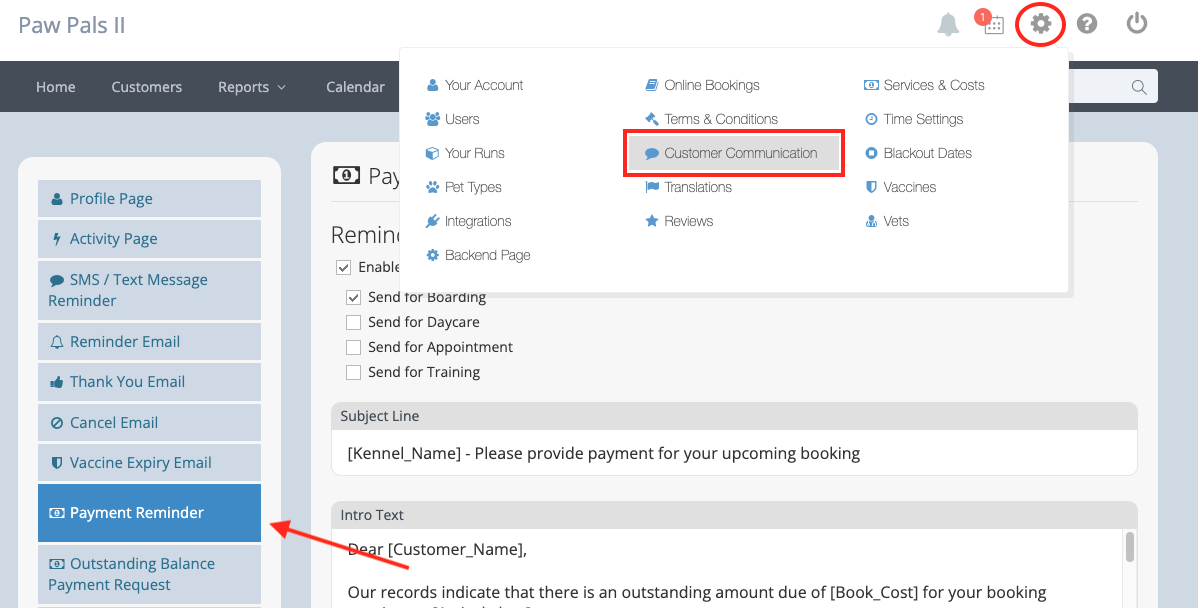This screenshot has width=1198, height=608.
Task: Toggle the Enable reminder checkbox
Action: pos(343,267)
